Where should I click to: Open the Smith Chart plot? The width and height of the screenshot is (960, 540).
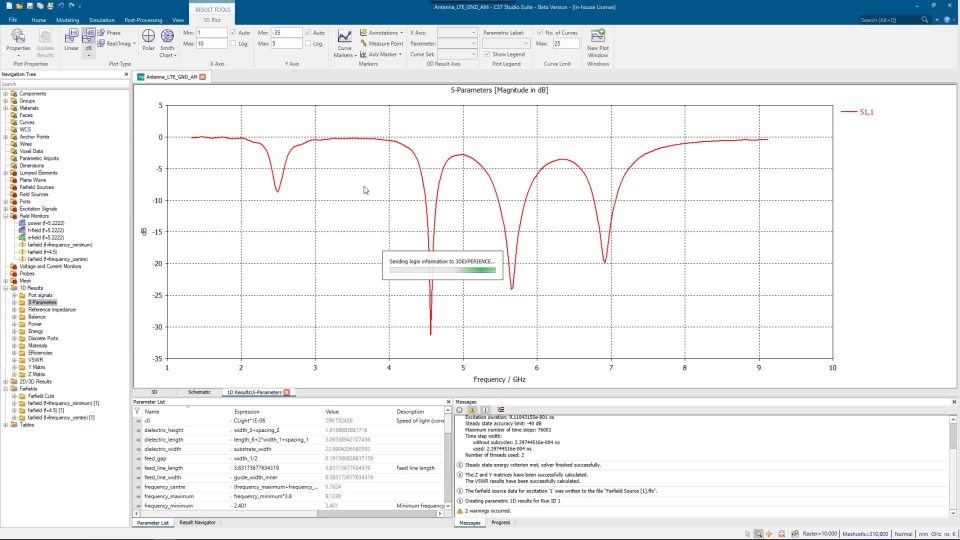[167, 40]
